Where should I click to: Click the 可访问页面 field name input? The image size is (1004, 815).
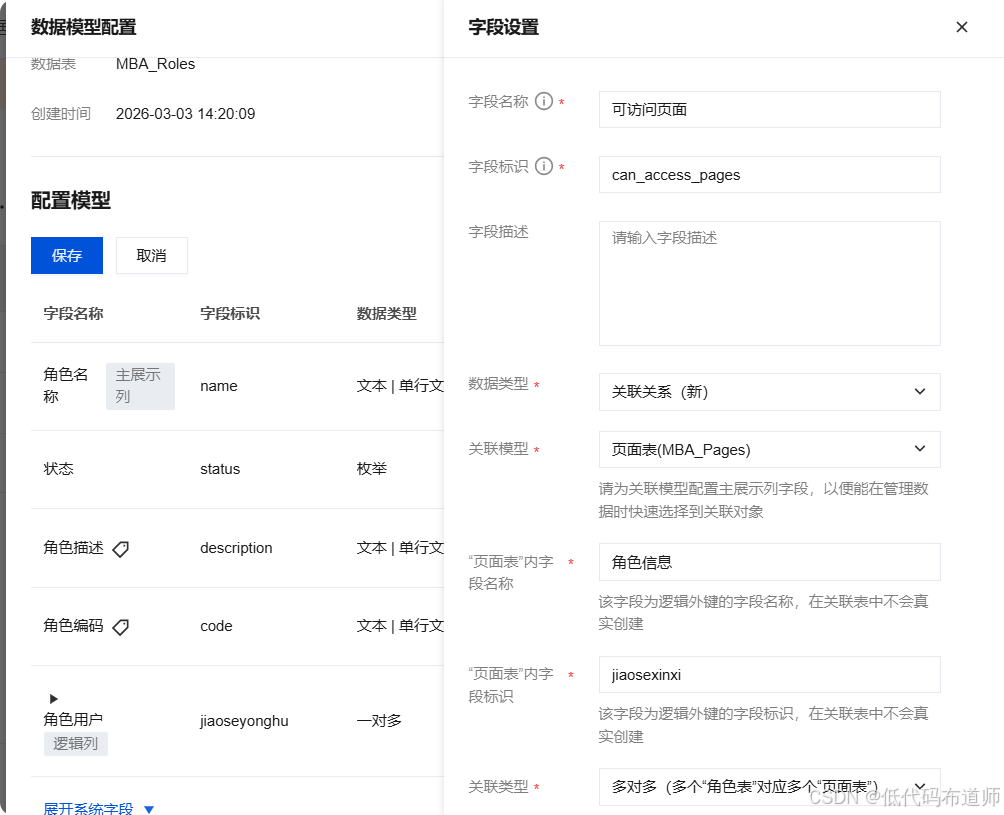(x=768, y=109)
